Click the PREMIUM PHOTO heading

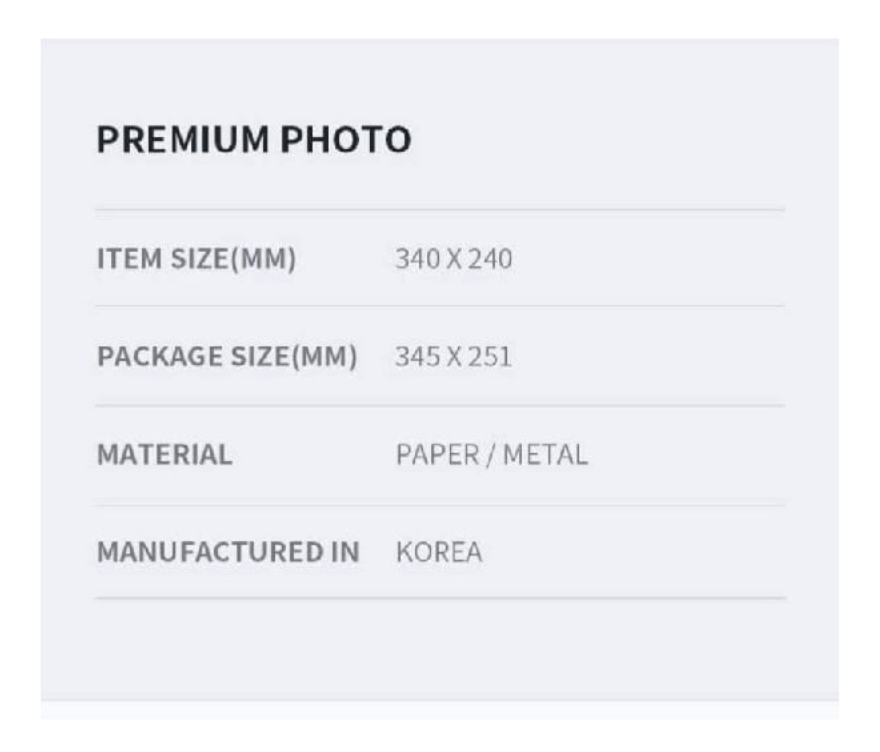pos(253,140)
